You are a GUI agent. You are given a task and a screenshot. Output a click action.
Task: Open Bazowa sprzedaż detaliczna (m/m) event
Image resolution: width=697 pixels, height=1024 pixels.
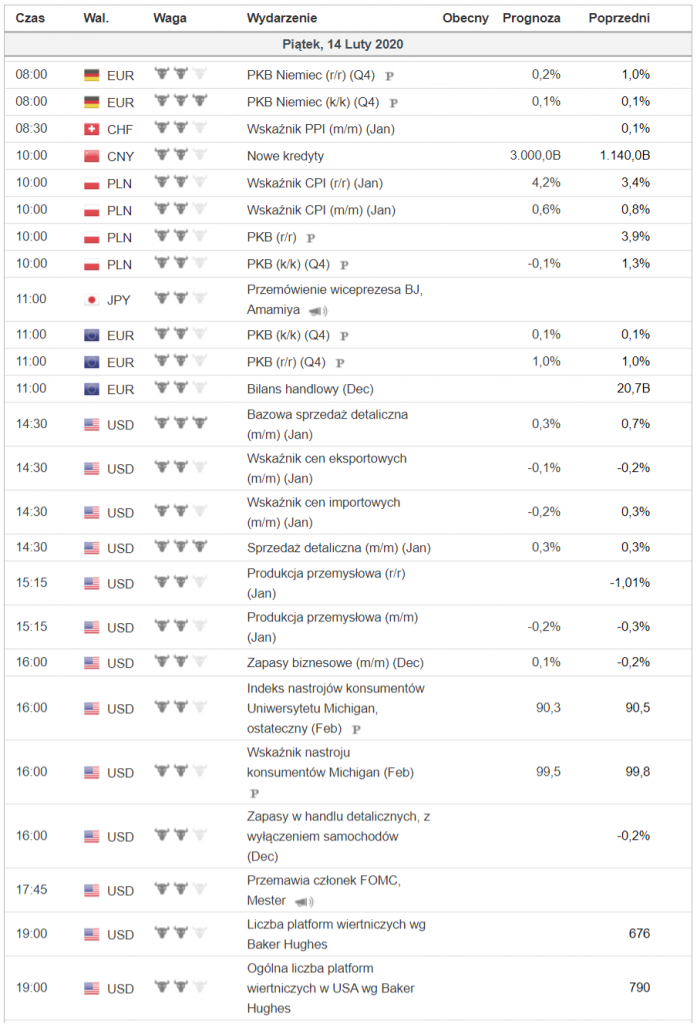327,424
